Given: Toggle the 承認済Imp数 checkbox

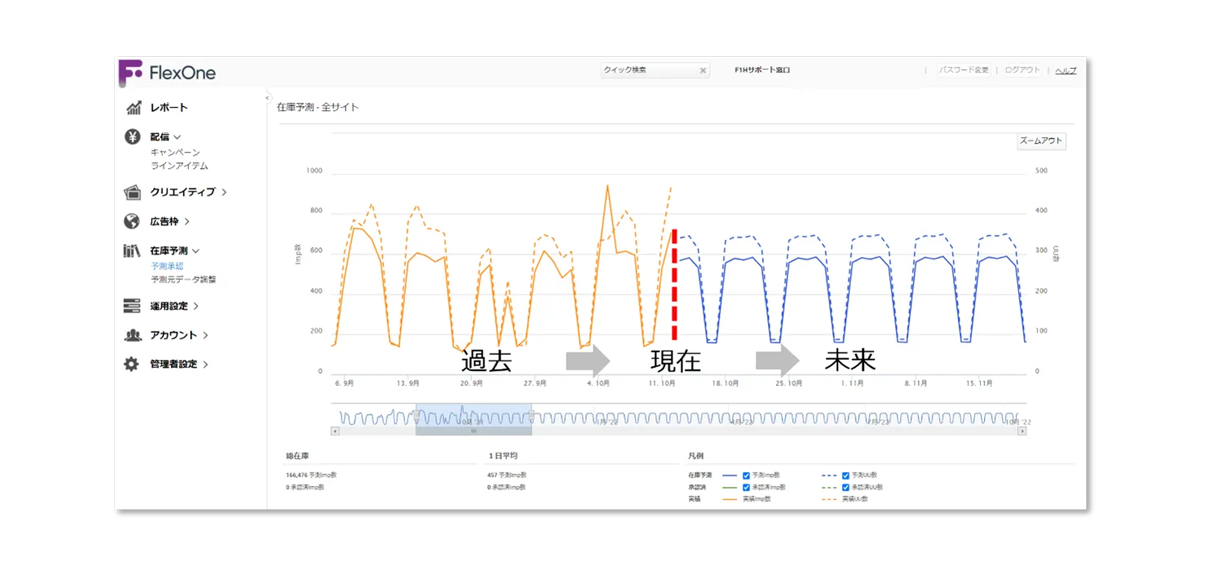Looking at the screenshot, I should (746, 487).
